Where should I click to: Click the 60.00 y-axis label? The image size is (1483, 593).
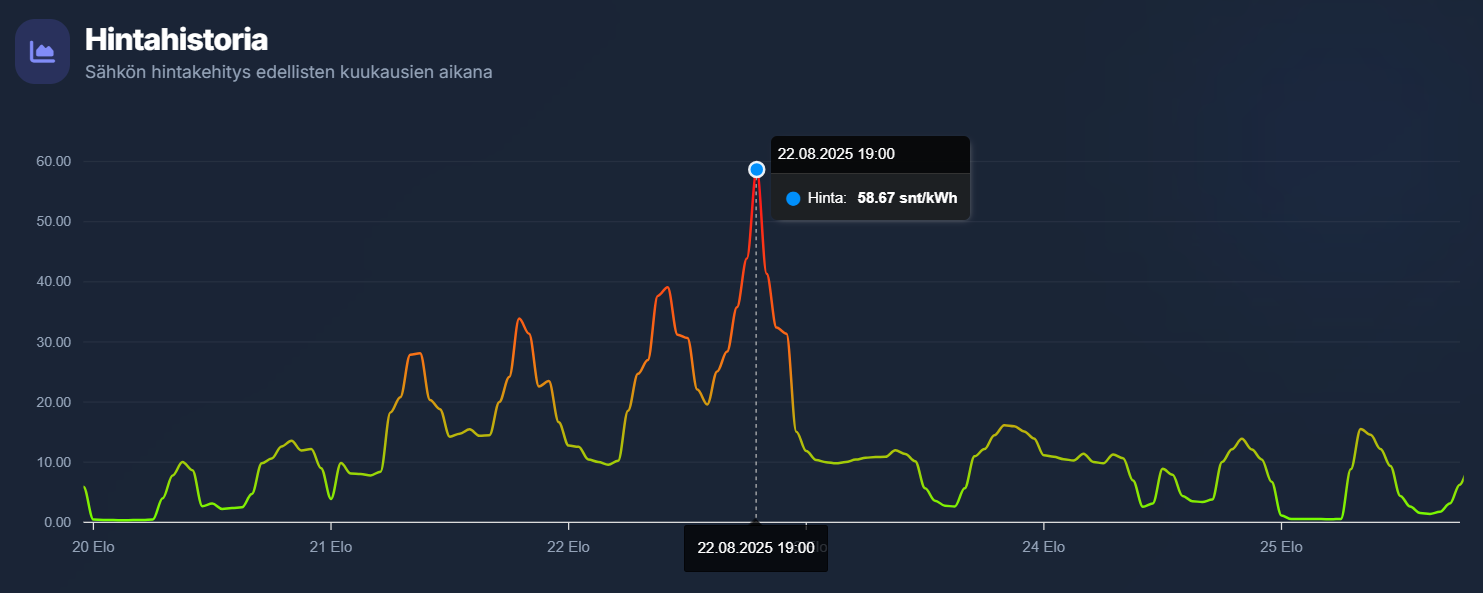coord(53,161)
